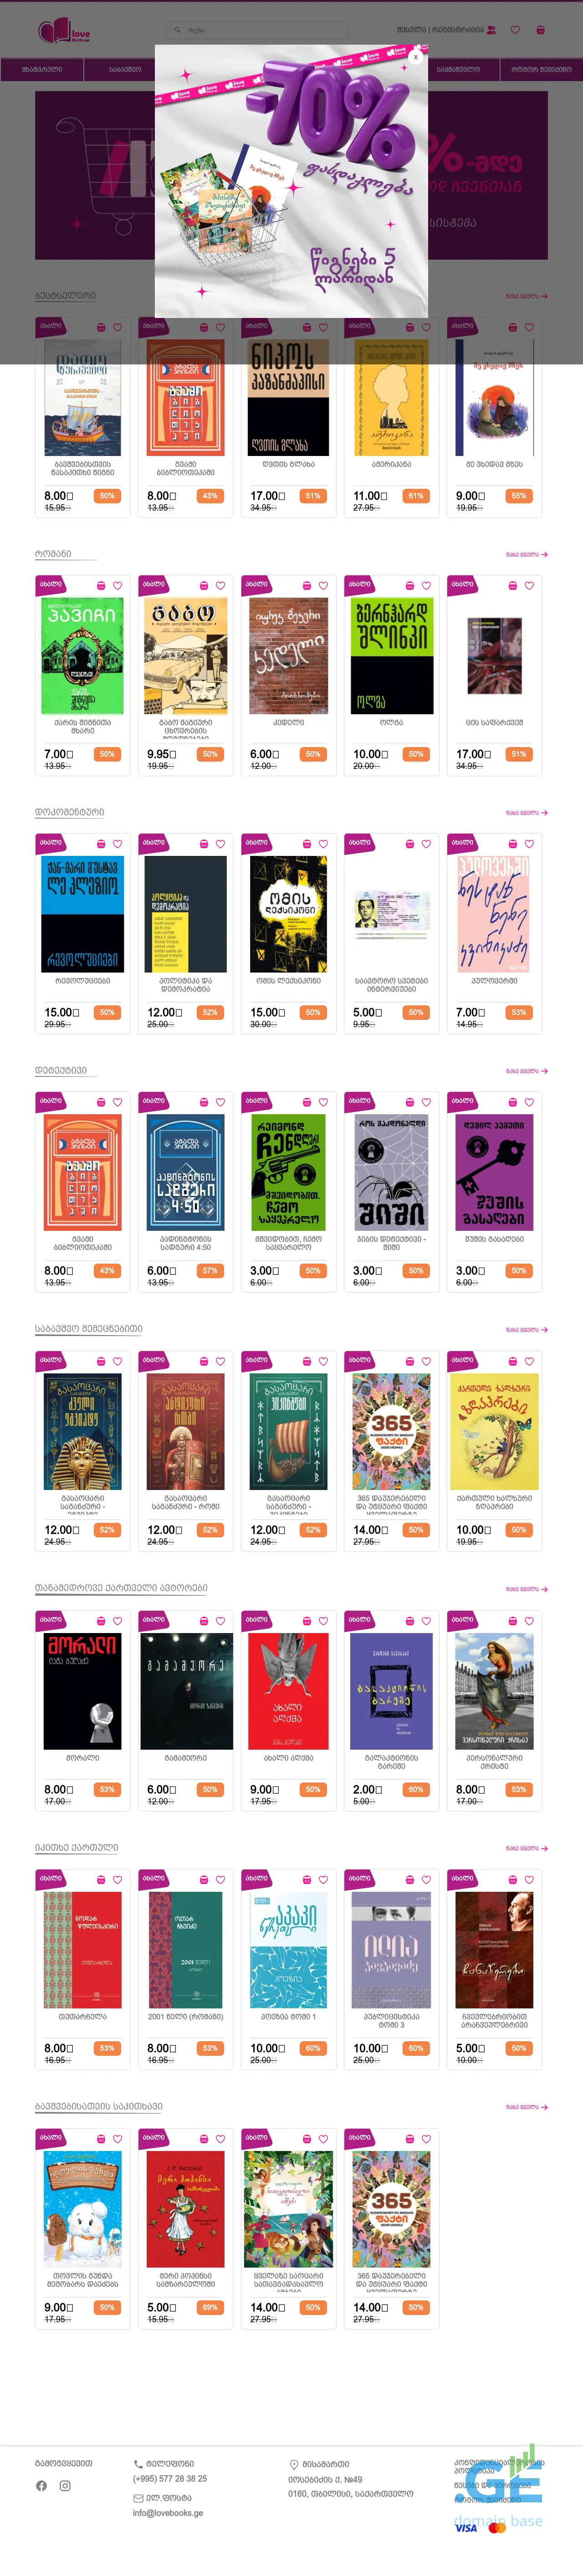Screen dimensions: 583x2576
Task: Open the wishlist heart icon in header
Action: coord(515,30)
